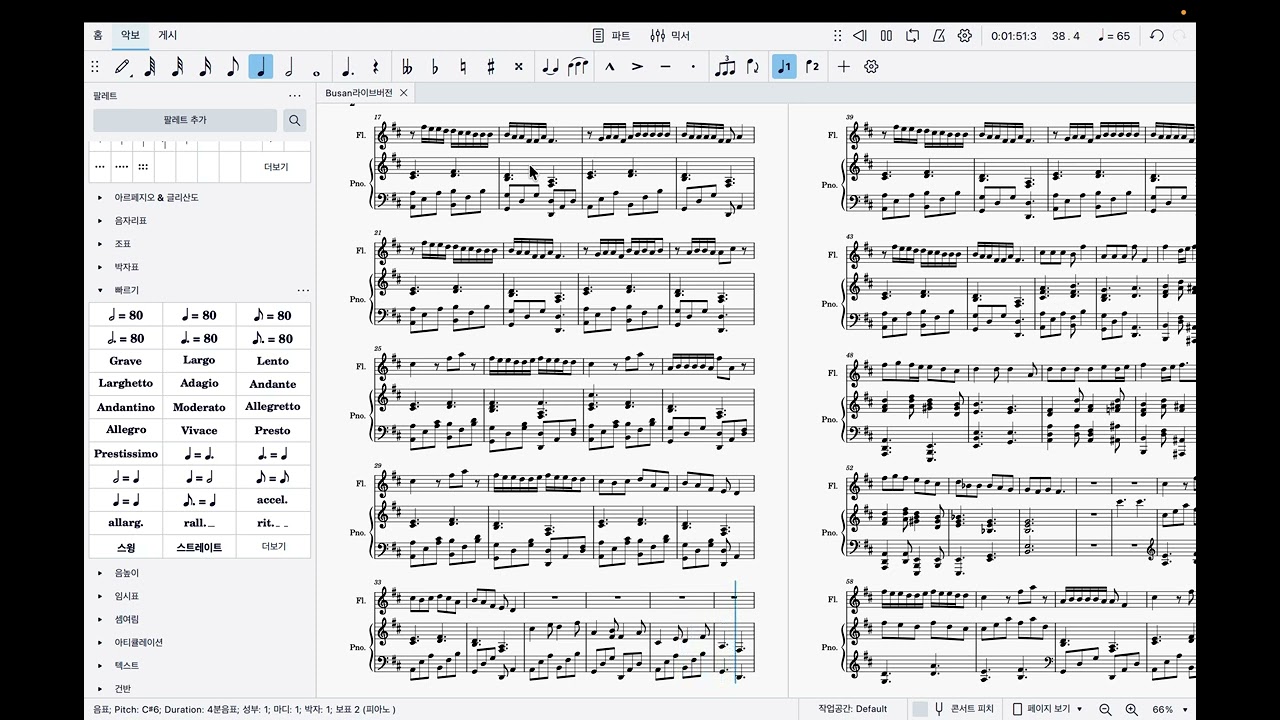Open the 빠르기 palette options menu
The height and width of the screenshot is (720, 1280).
[x=303, y=290]
